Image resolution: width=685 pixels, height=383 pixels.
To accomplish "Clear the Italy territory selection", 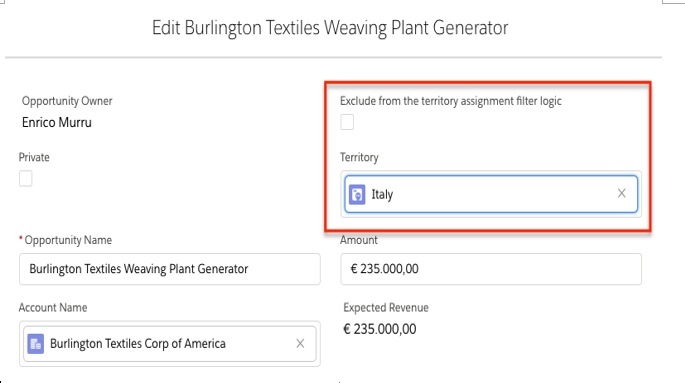I will [x=622, y=193].
